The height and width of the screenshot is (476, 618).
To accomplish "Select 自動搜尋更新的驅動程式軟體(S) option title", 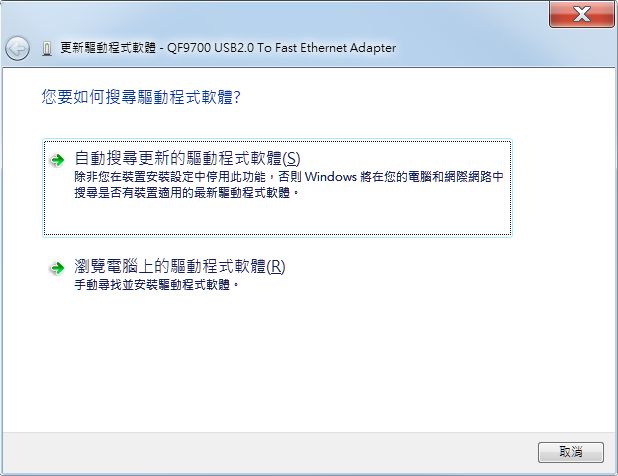I will tap(187, 158).
